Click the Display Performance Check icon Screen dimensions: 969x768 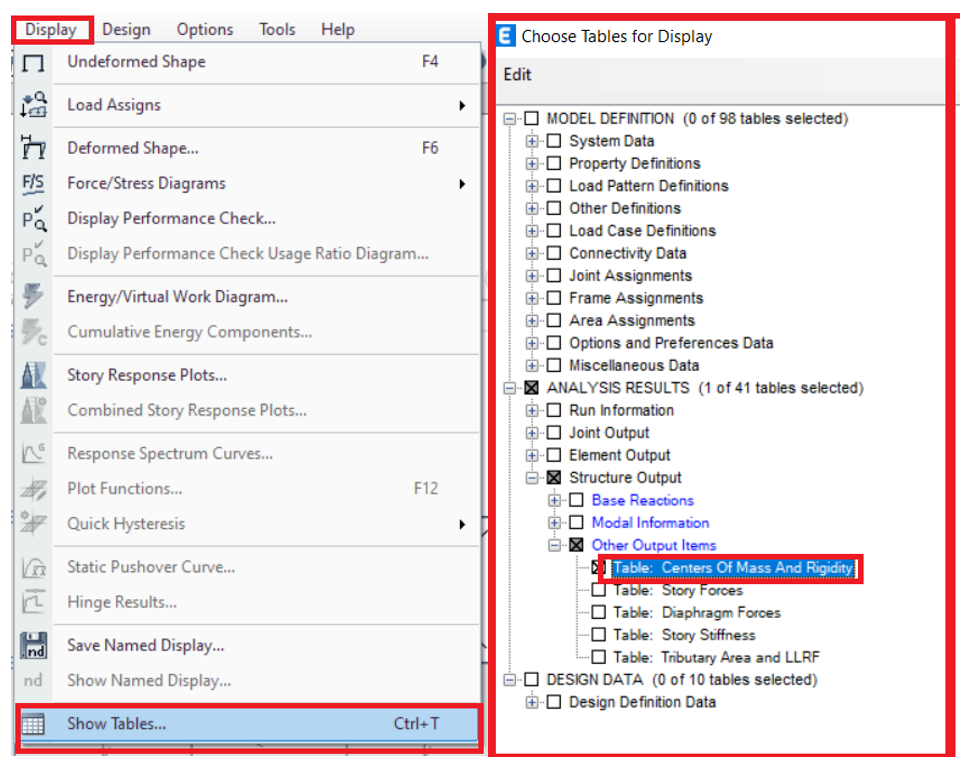point(33,218)
